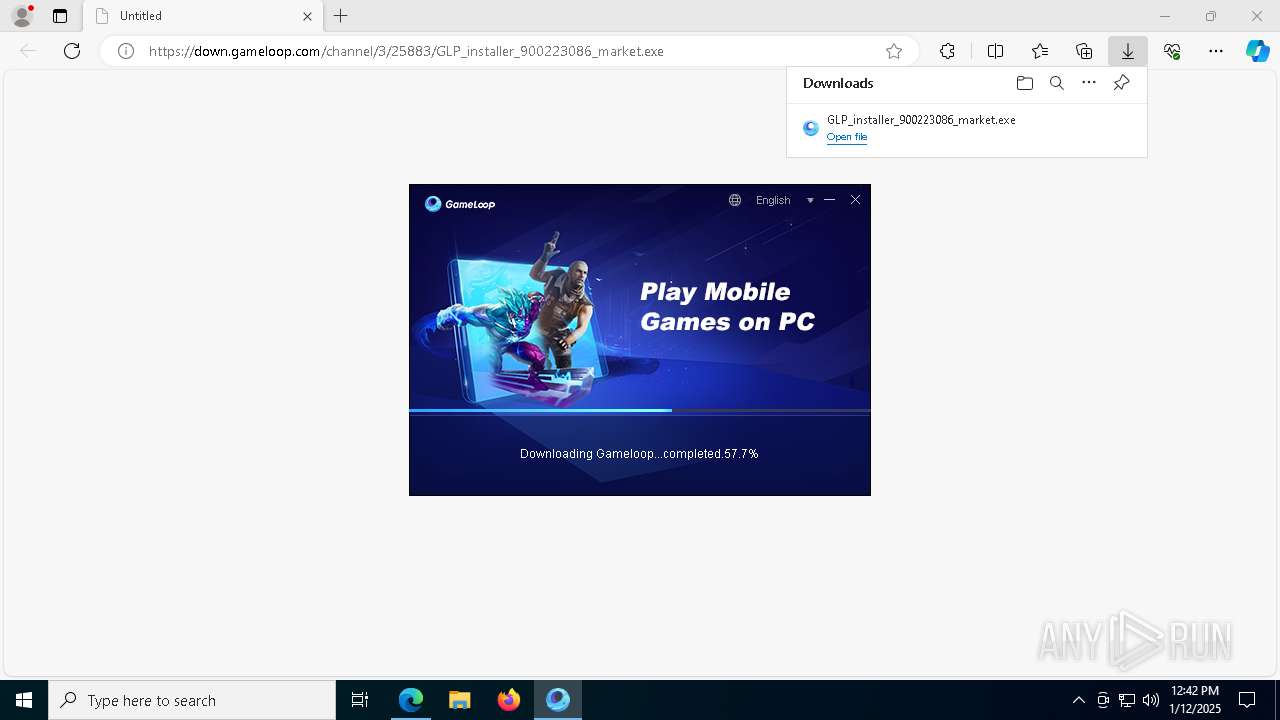
Task: Open the clock showing 12:42 PM
Action: [x=1195, y=700]
